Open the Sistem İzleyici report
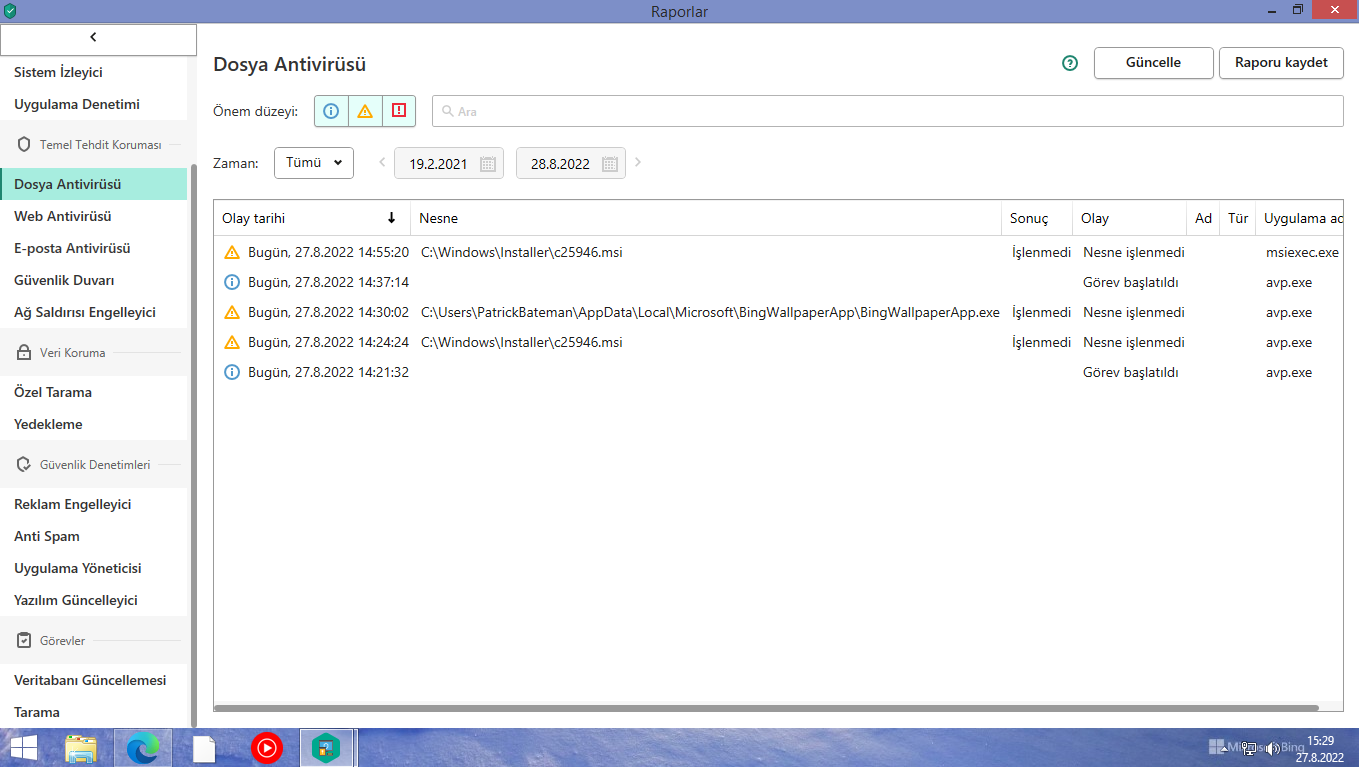The image size is (1359, 767). [94, 72]
